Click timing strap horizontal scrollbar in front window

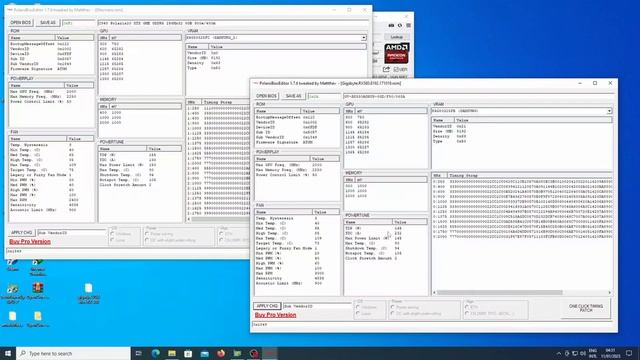tap(500, 292)
